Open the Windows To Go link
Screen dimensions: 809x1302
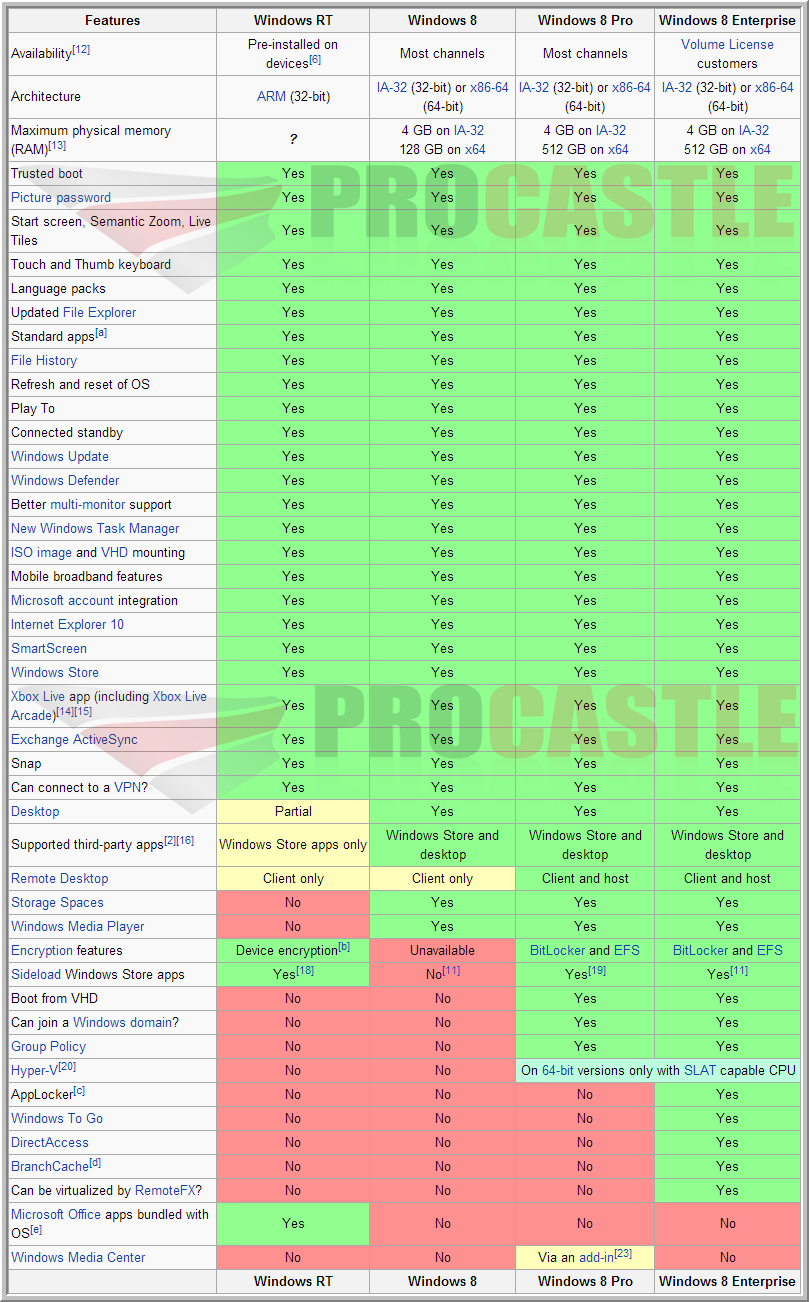[57, 1119]
